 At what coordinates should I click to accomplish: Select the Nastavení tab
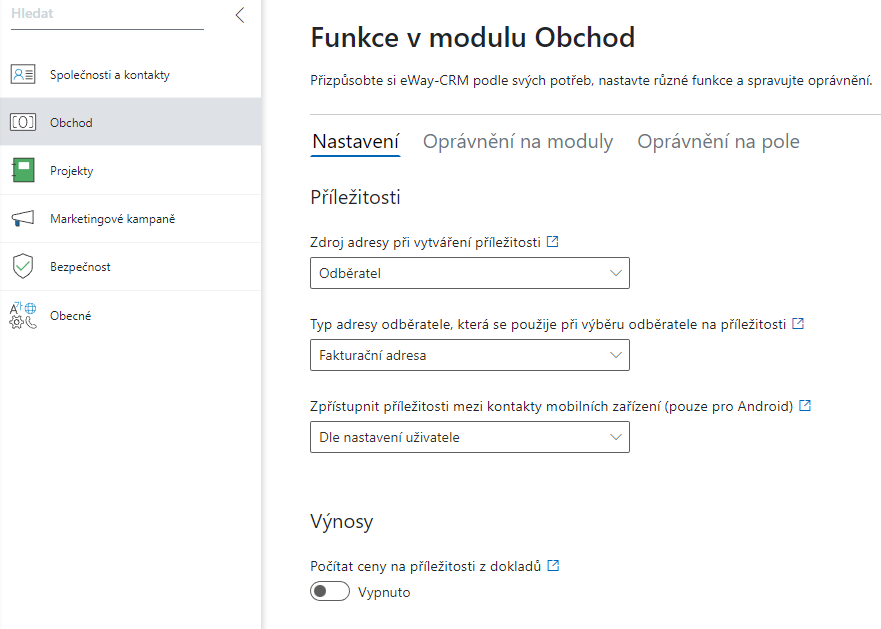(x=356, y=142)
